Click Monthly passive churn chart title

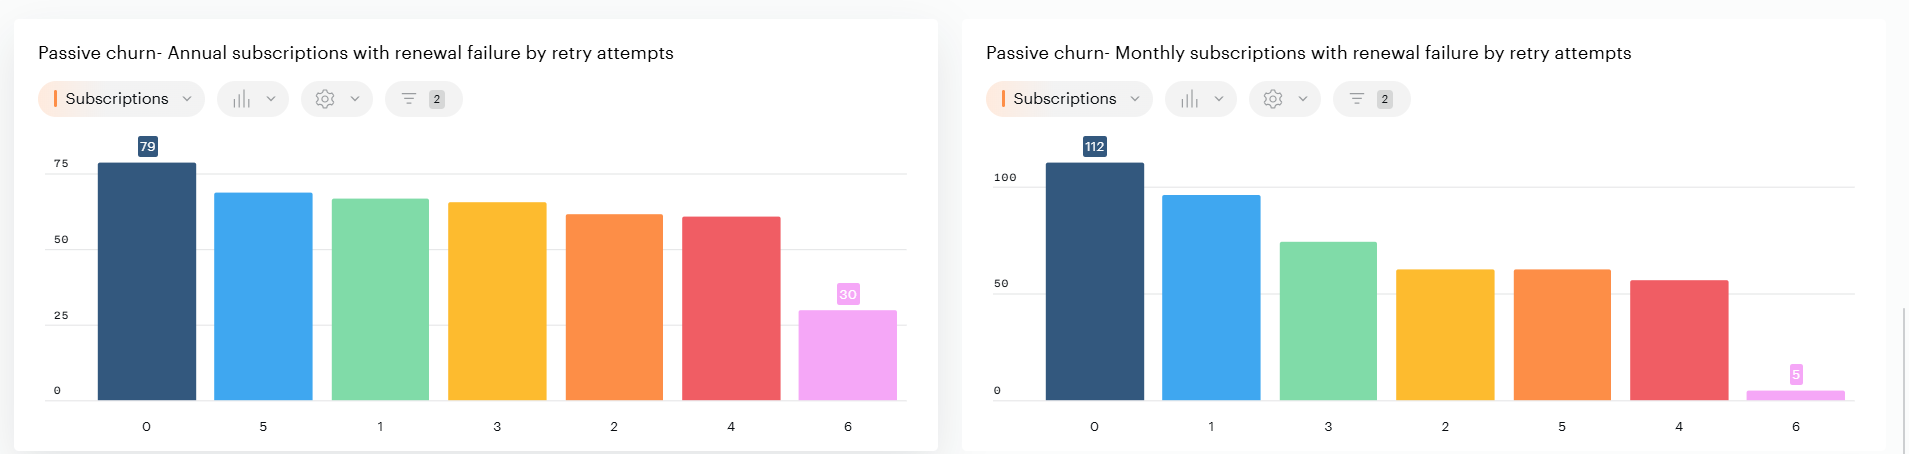point(1308,53)
